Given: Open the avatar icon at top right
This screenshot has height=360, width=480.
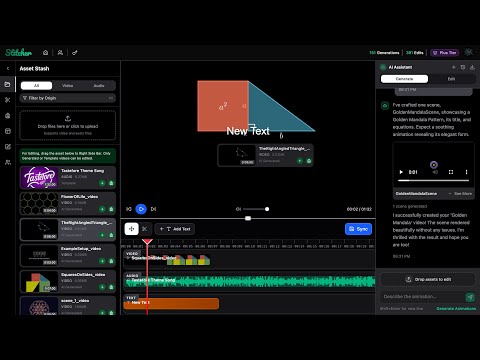Looking at the screenshot, I should pos(469,52).
